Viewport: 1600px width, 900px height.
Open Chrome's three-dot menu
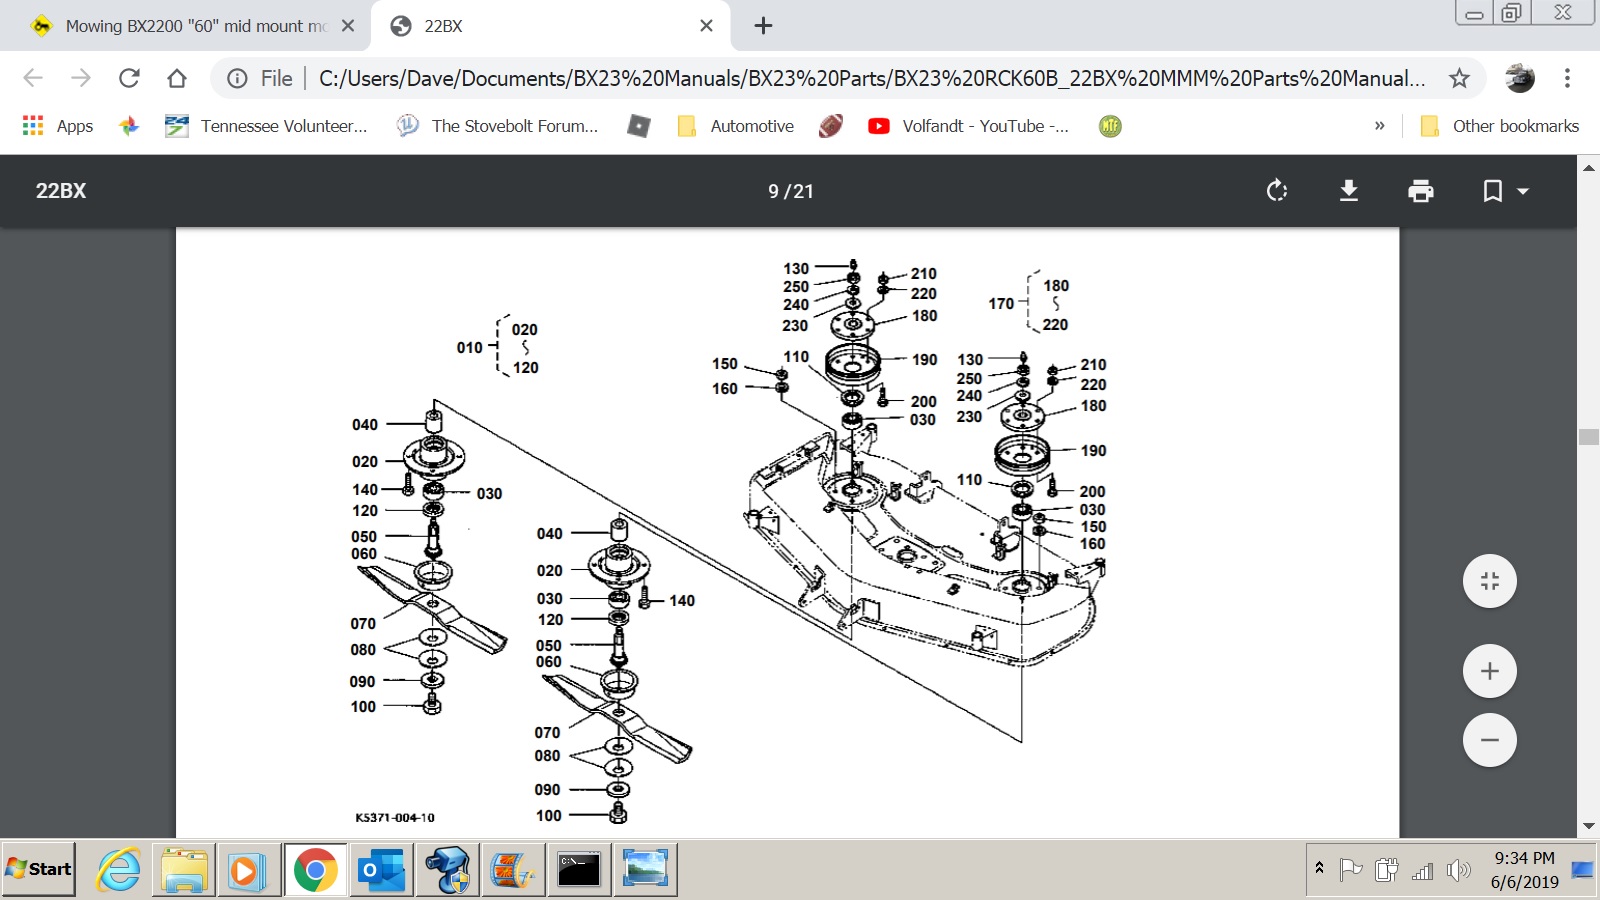click(x=1567, y=78)
